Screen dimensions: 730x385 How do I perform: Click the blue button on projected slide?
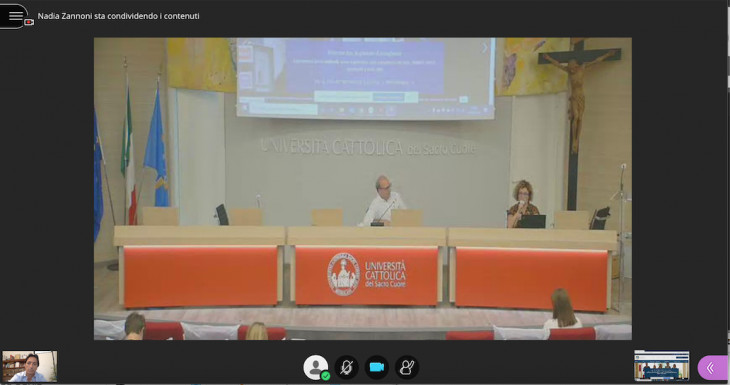(388, 97)
